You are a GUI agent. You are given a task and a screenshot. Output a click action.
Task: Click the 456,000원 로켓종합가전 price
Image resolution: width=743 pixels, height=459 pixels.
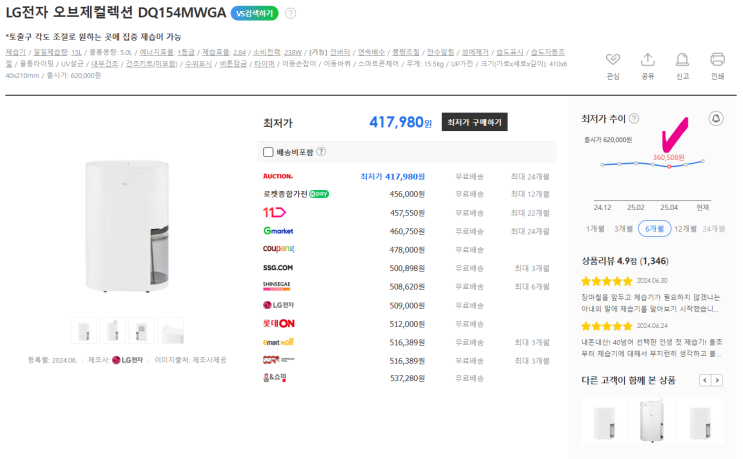coord(407,194)
